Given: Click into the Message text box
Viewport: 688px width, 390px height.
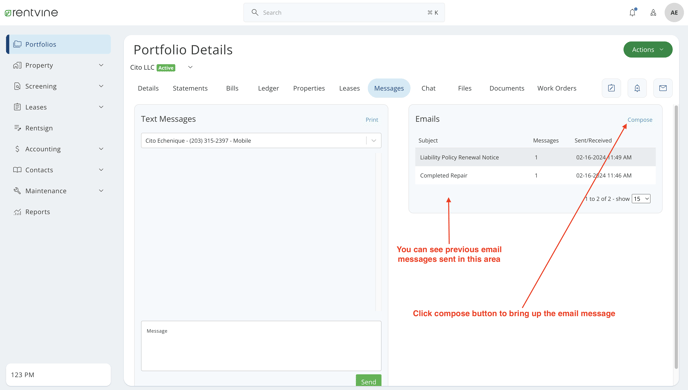Looking at the screenshot, I should (261, 346).
